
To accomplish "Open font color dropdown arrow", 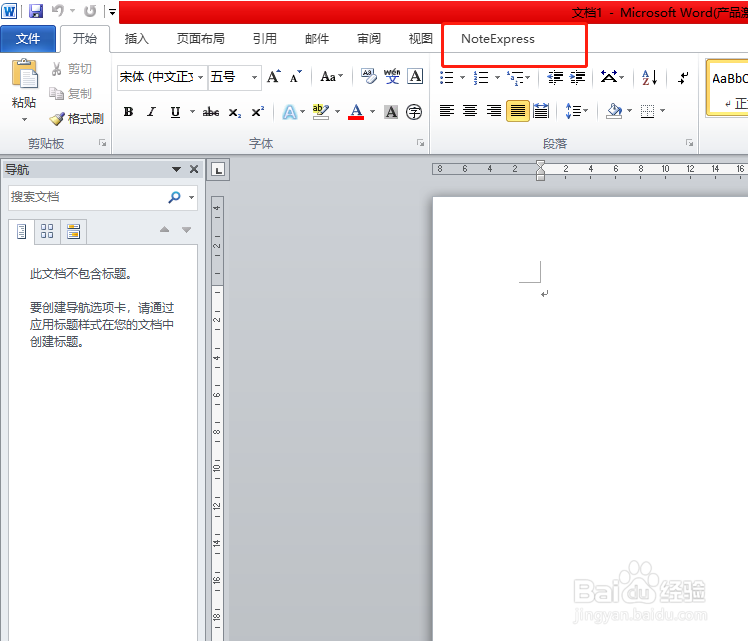I will [x=372, y=112].
